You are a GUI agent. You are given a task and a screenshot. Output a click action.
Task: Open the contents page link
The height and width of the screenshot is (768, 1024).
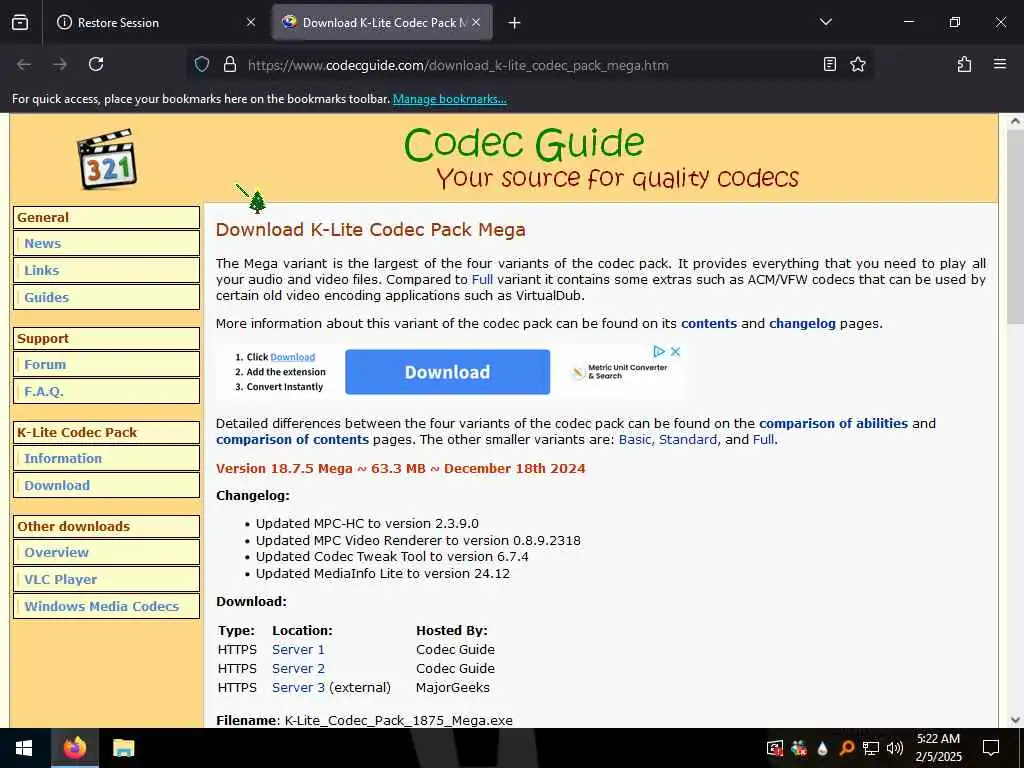709,323
